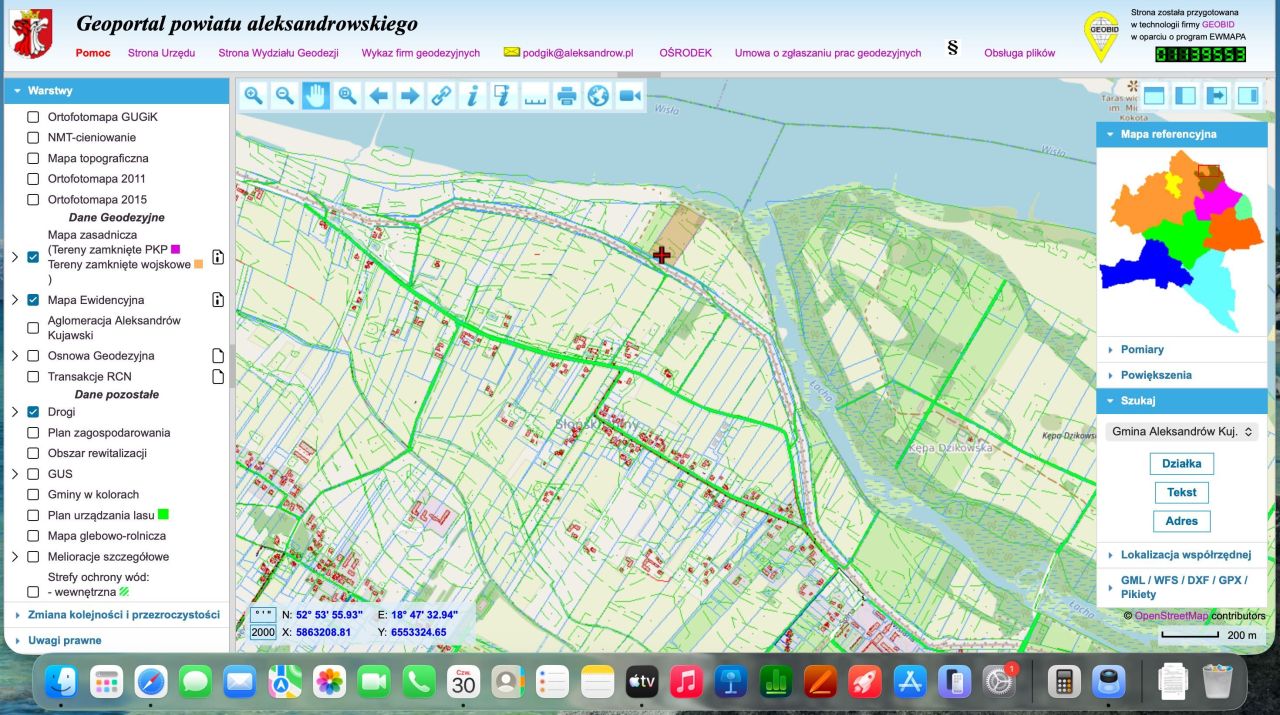
Task: Expand the Osnowa Geodezyjna layer group
Action: (x=14, y=356)
